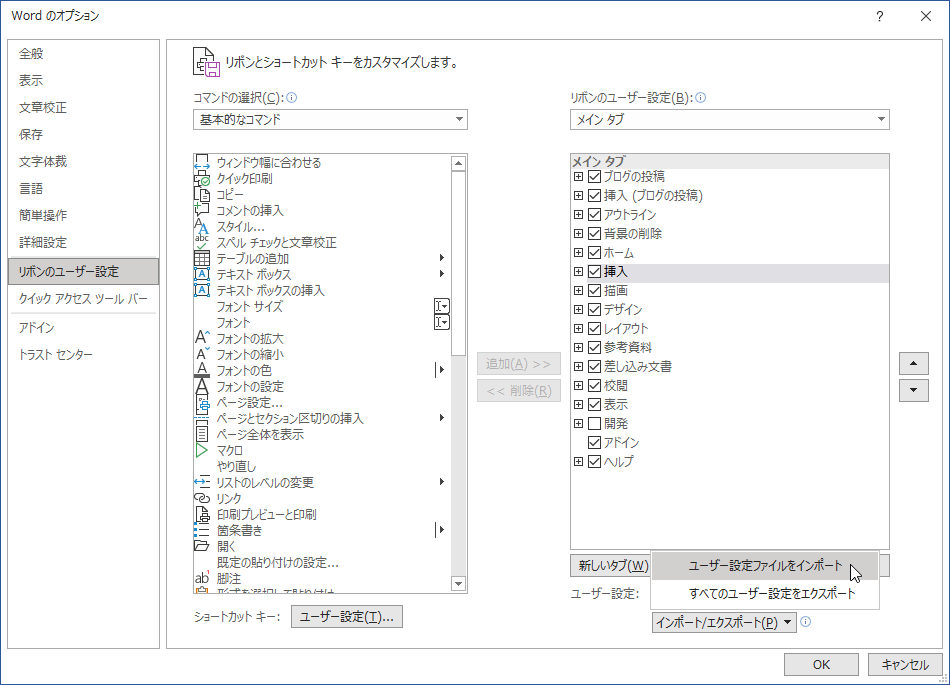Open the メイン タブ ribbon dropdown
Screen dimensions: 950x685
click(729, 119)
